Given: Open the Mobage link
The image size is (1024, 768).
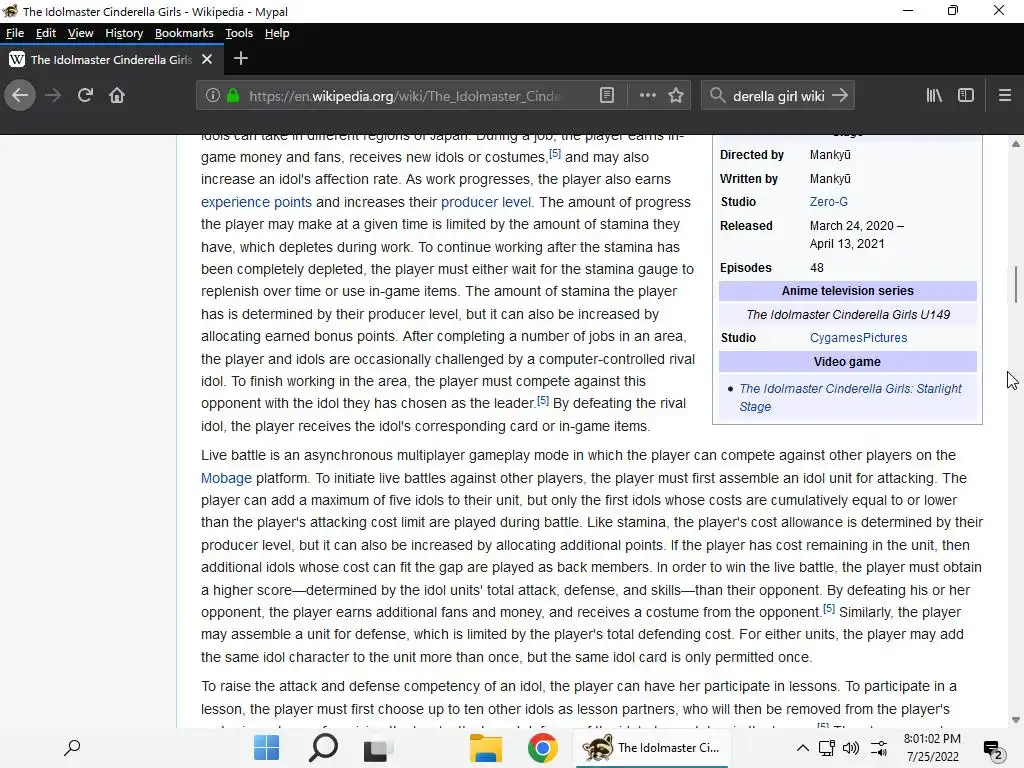Looking at the screenshot, I should click(x=226, y=478).
